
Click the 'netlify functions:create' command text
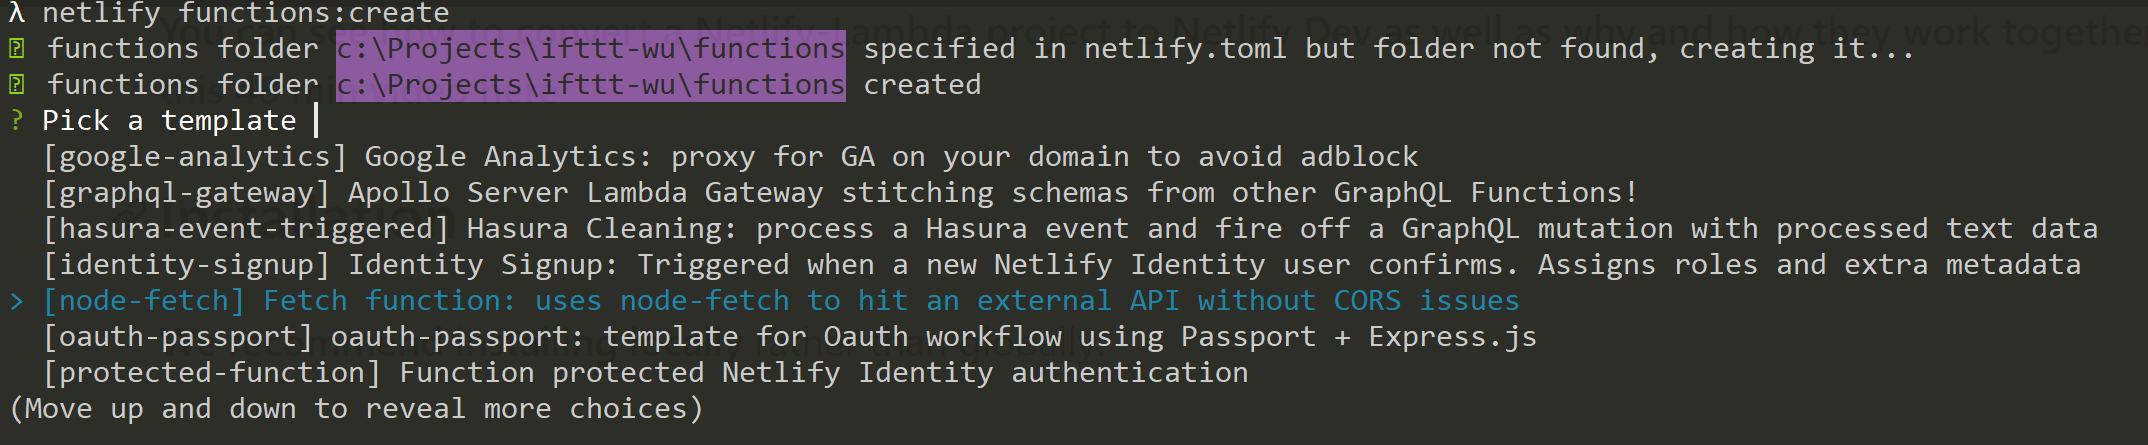(x=246, y=13)
